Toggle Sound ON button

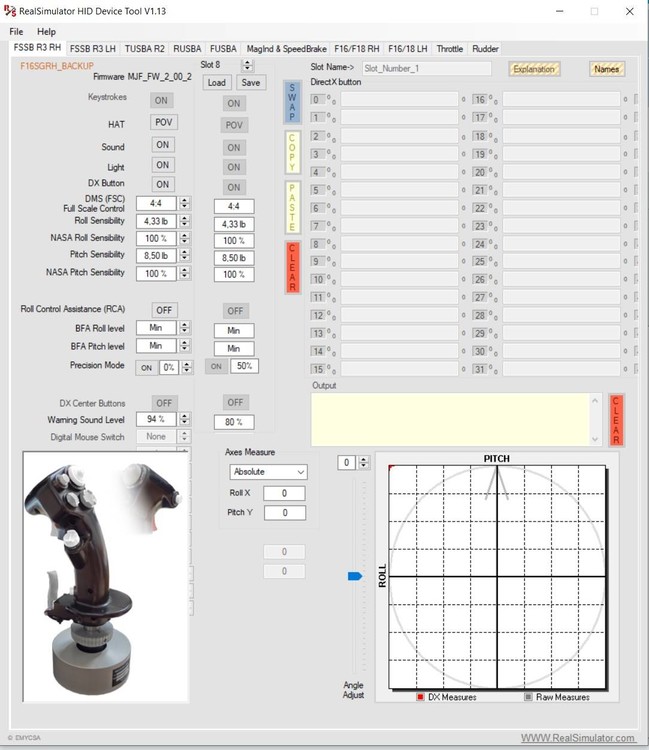163,144
